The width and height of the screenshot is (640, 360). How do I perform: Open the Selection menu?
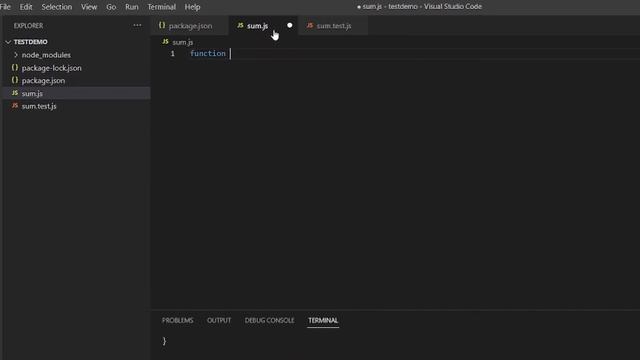pyautogui.click(x=57, y=7)
